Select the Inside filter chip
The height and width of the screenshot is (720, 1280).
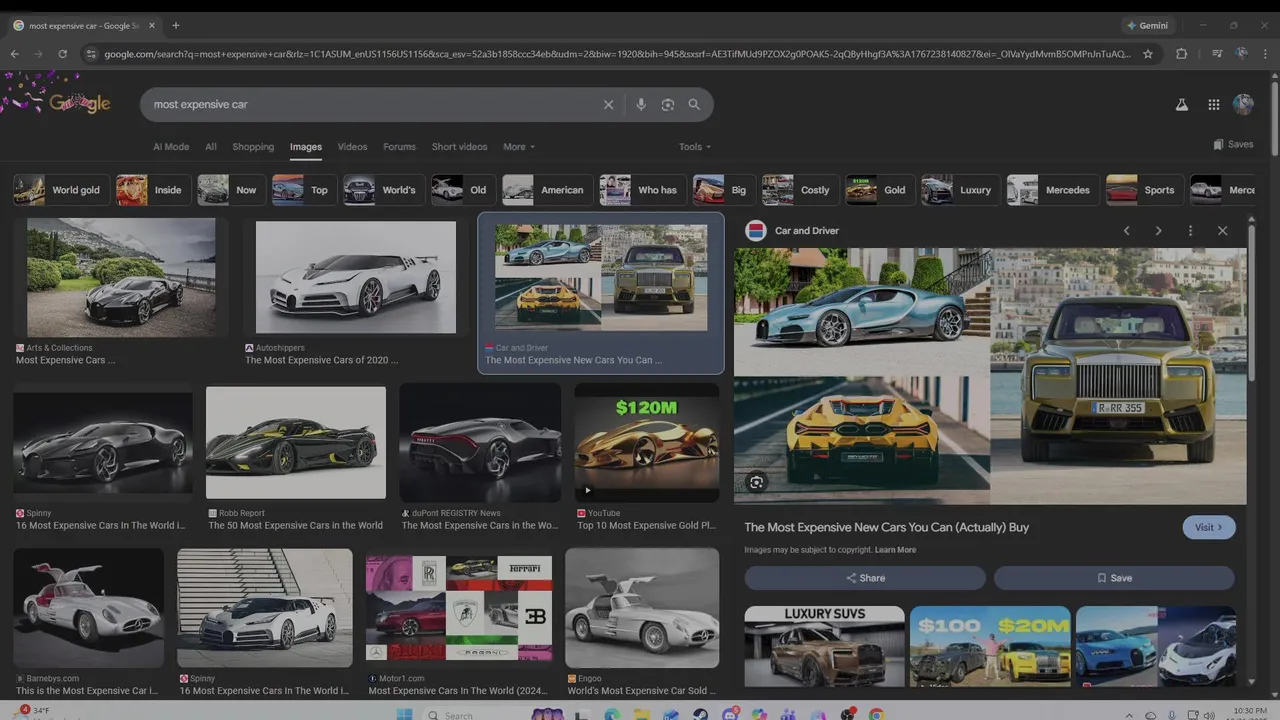pos(153,190)
